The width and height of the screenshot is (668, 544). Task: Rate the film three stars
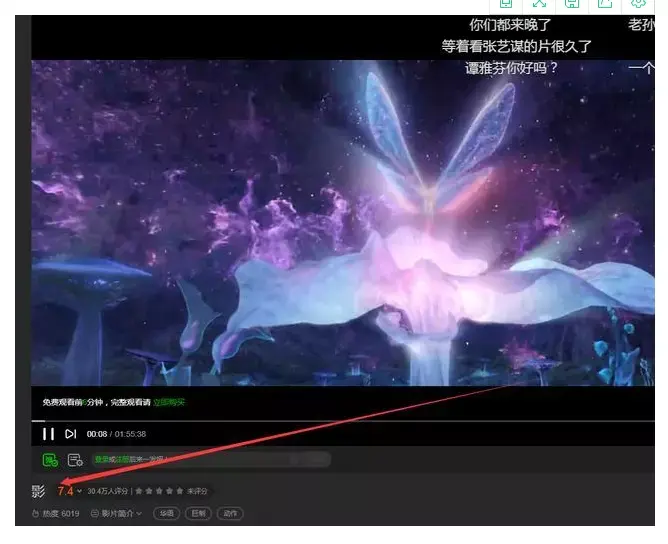[159, 491]
